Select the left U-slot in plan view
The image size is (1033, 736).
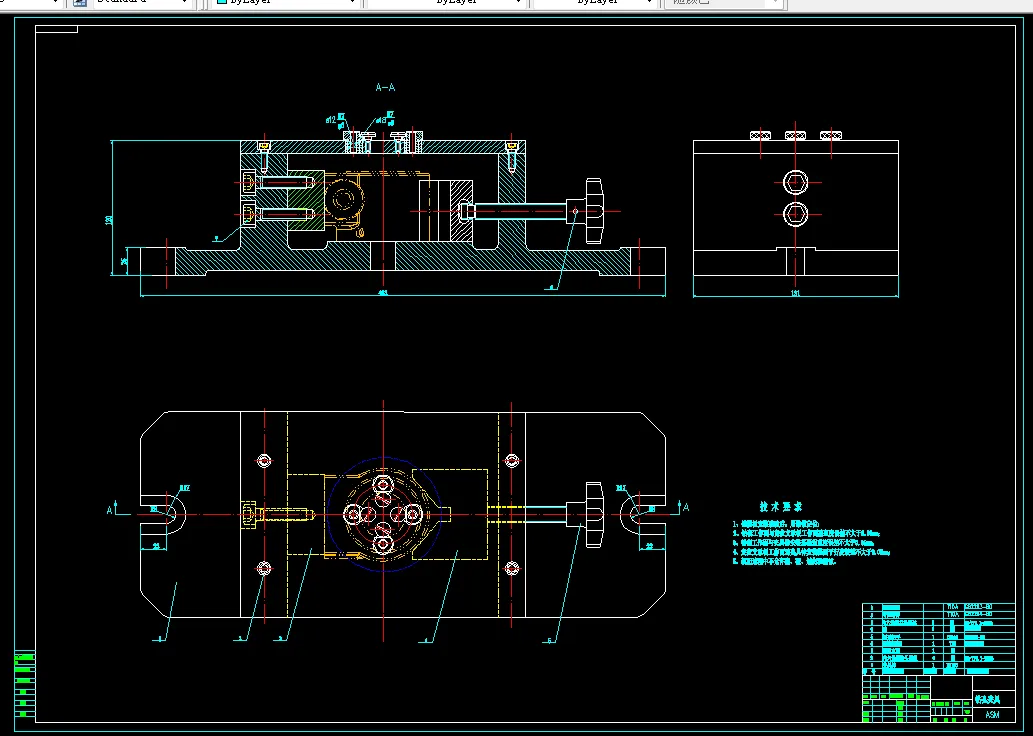point(165,512)
